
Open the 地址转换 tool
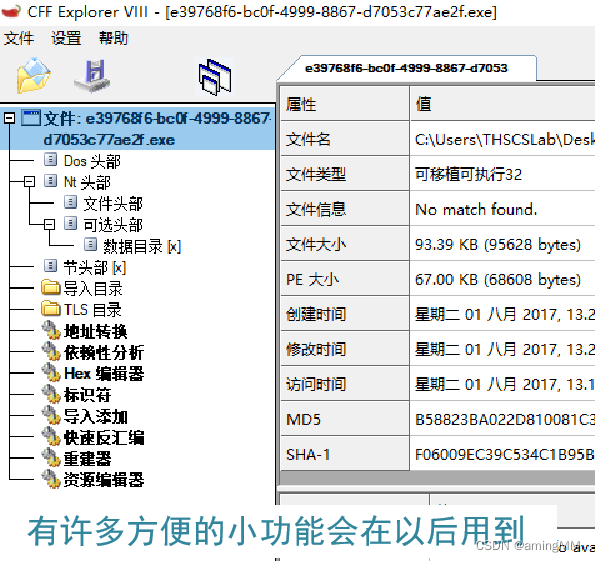pos(95,331)
